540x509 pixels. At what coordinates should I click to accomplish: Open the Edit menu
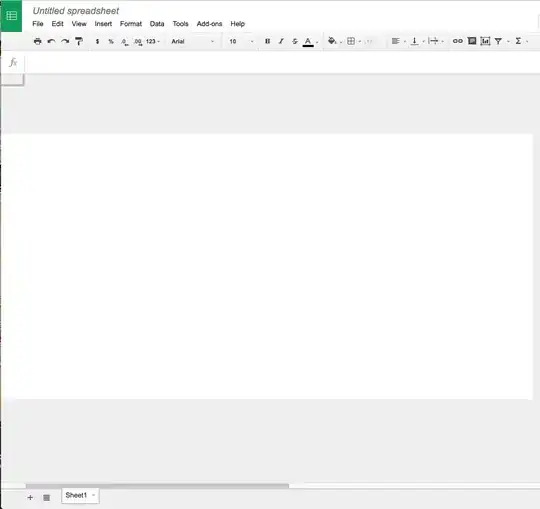(x=58, y=24)
